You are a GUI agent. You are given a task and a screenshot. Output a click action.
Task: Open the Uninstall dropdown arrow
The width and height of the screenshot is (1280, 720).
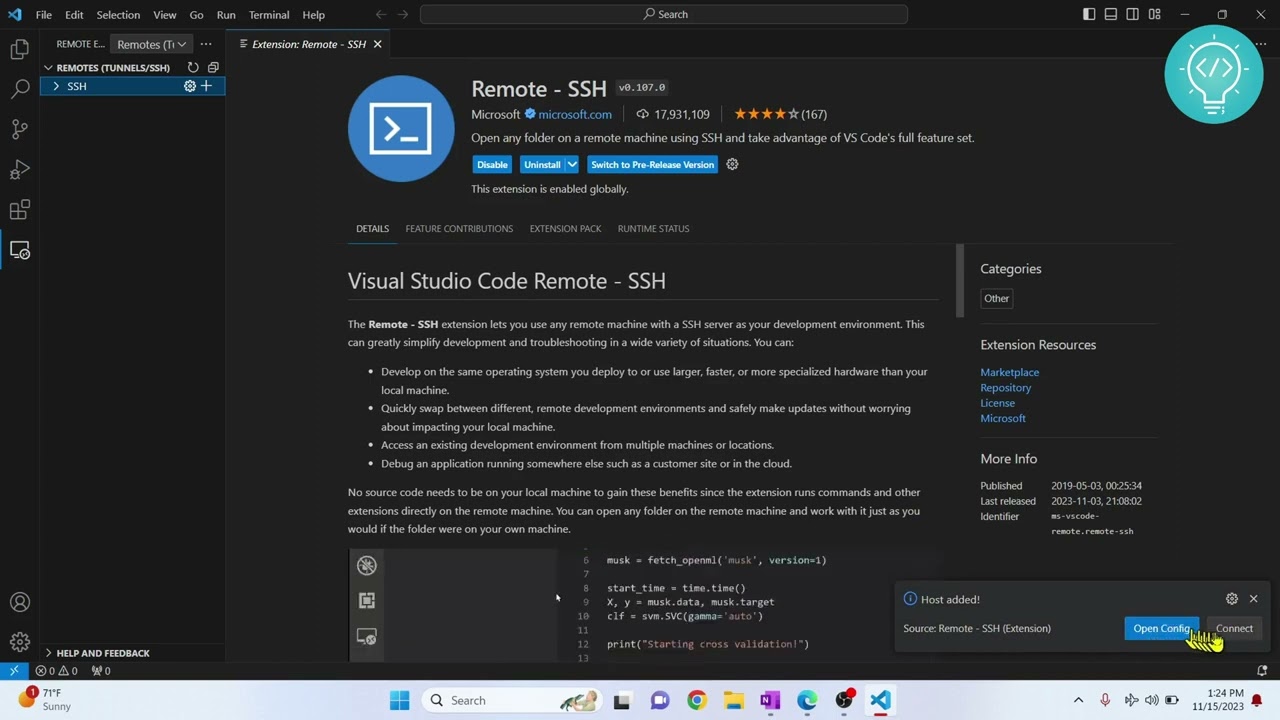(572, 164)
